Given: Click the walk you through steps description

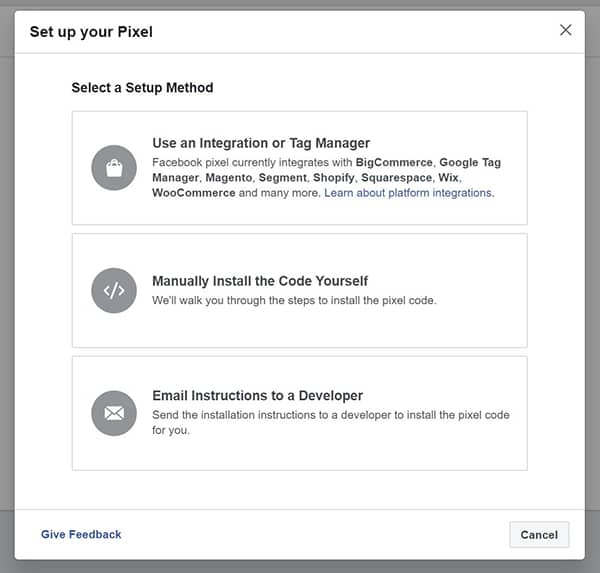Looking at the screenshot, I should click(x=294, y=300).
